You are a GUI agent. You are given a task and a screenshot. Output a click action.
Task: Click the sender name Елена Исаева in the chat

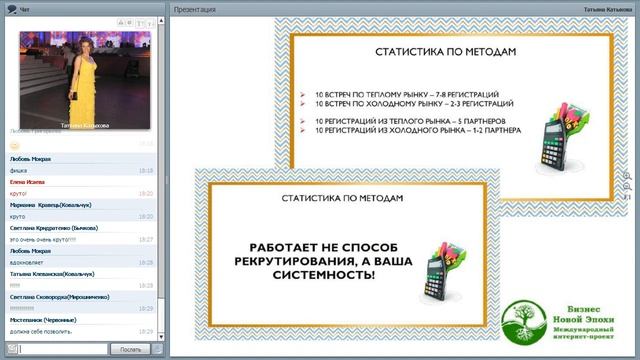tap(27, 182)
